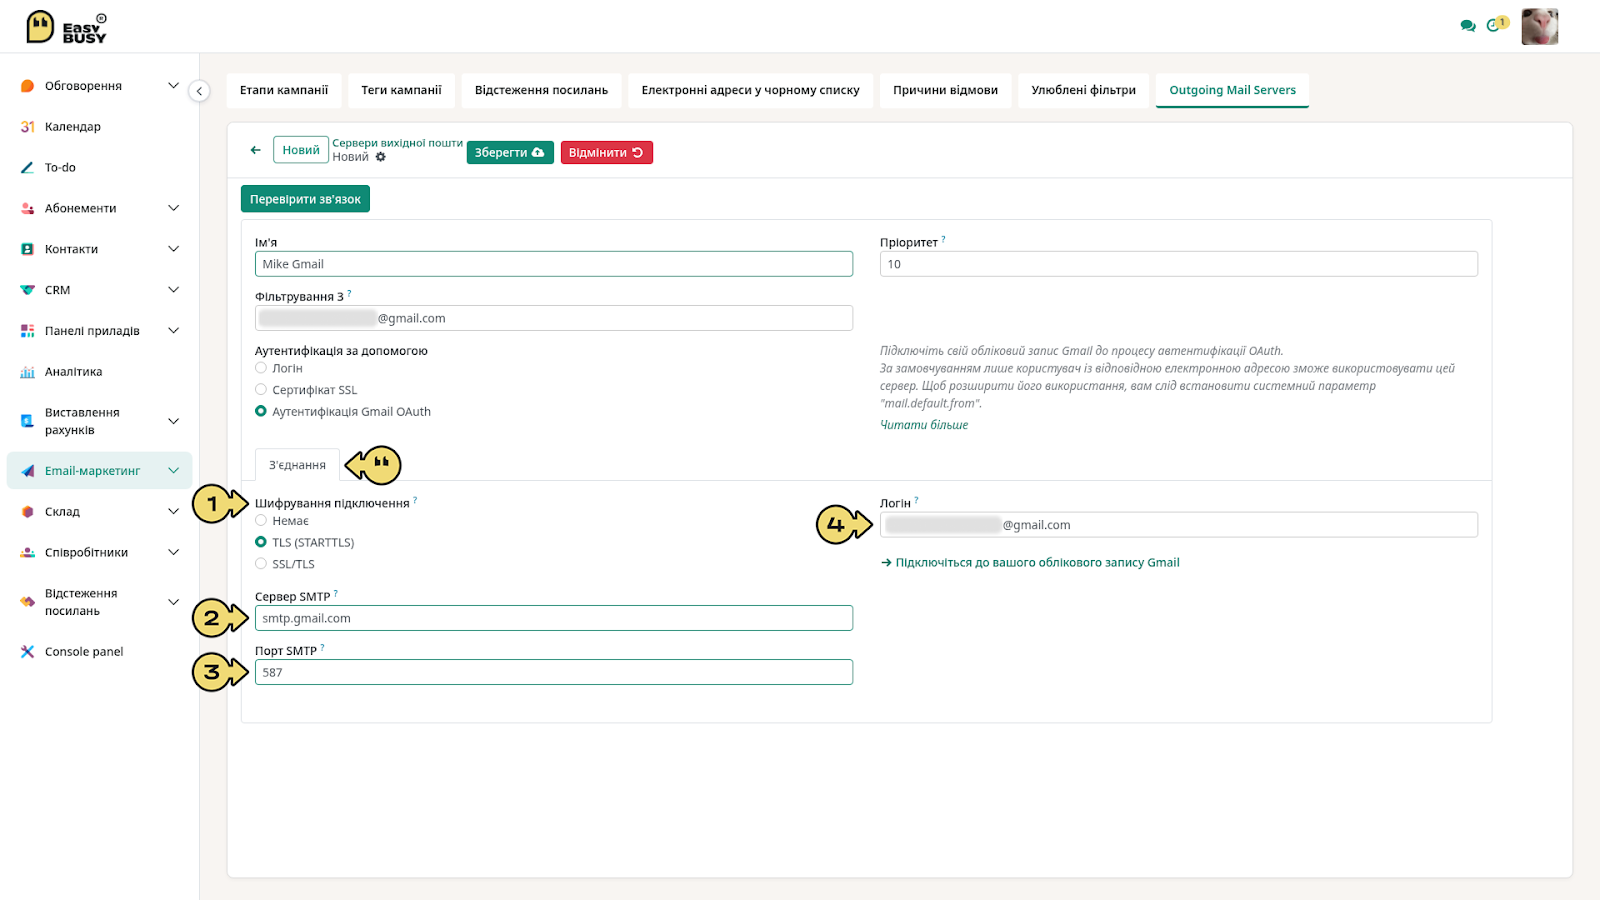Click the Співробітники sidebar icon

coord(28,552)
